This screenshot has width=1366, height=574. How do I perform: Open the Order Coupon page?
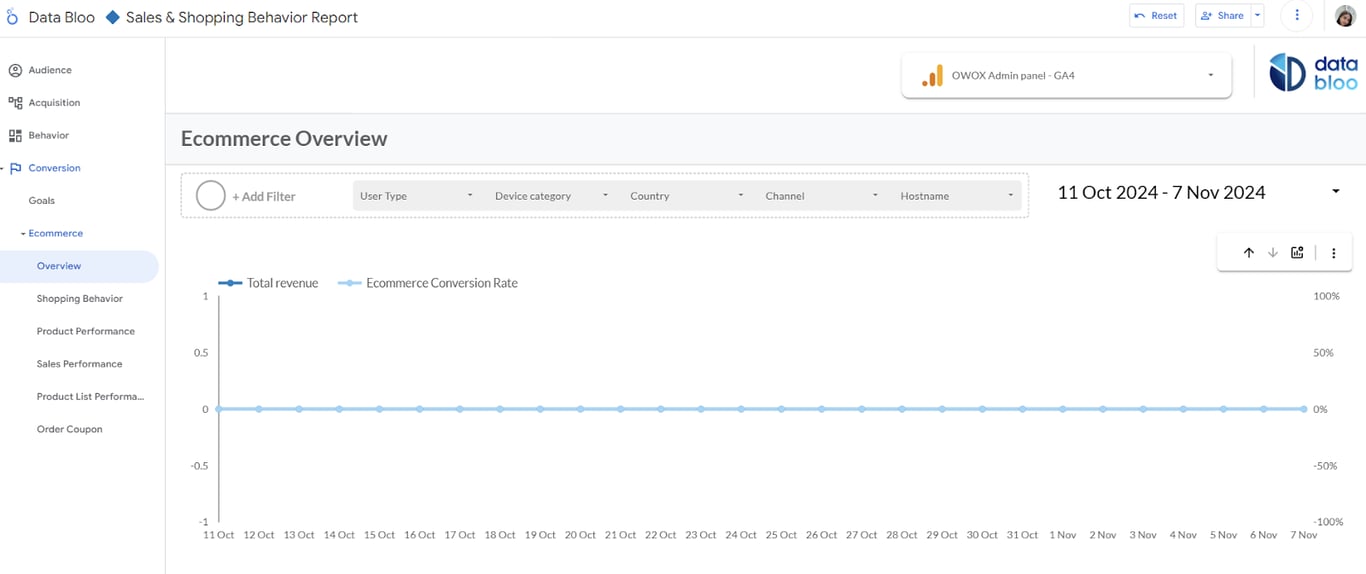(x=70, y=429)
